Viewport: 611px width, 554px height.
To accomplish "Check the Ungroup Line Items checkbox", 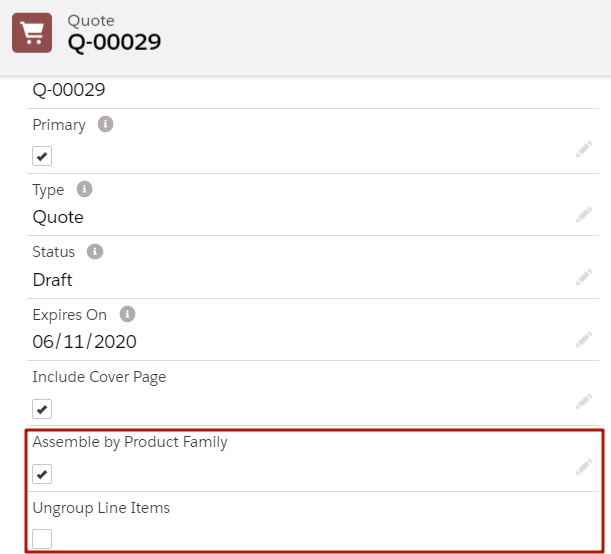I will 42,539.
